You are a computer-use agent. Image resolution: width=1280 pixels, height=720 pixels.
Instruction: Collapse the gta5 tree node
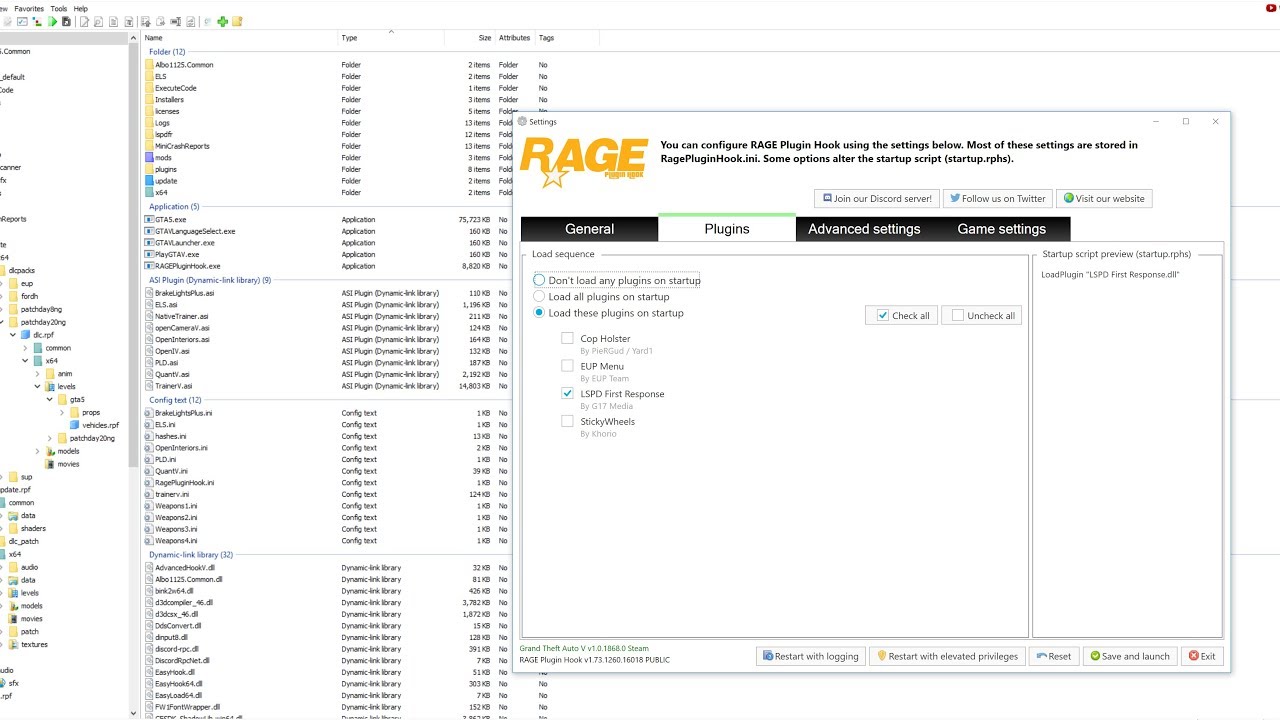point(50,399)
